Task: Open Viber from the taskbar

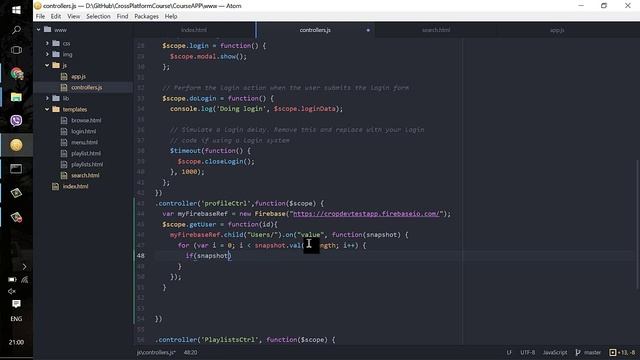Action: click(x=16, y=121)
